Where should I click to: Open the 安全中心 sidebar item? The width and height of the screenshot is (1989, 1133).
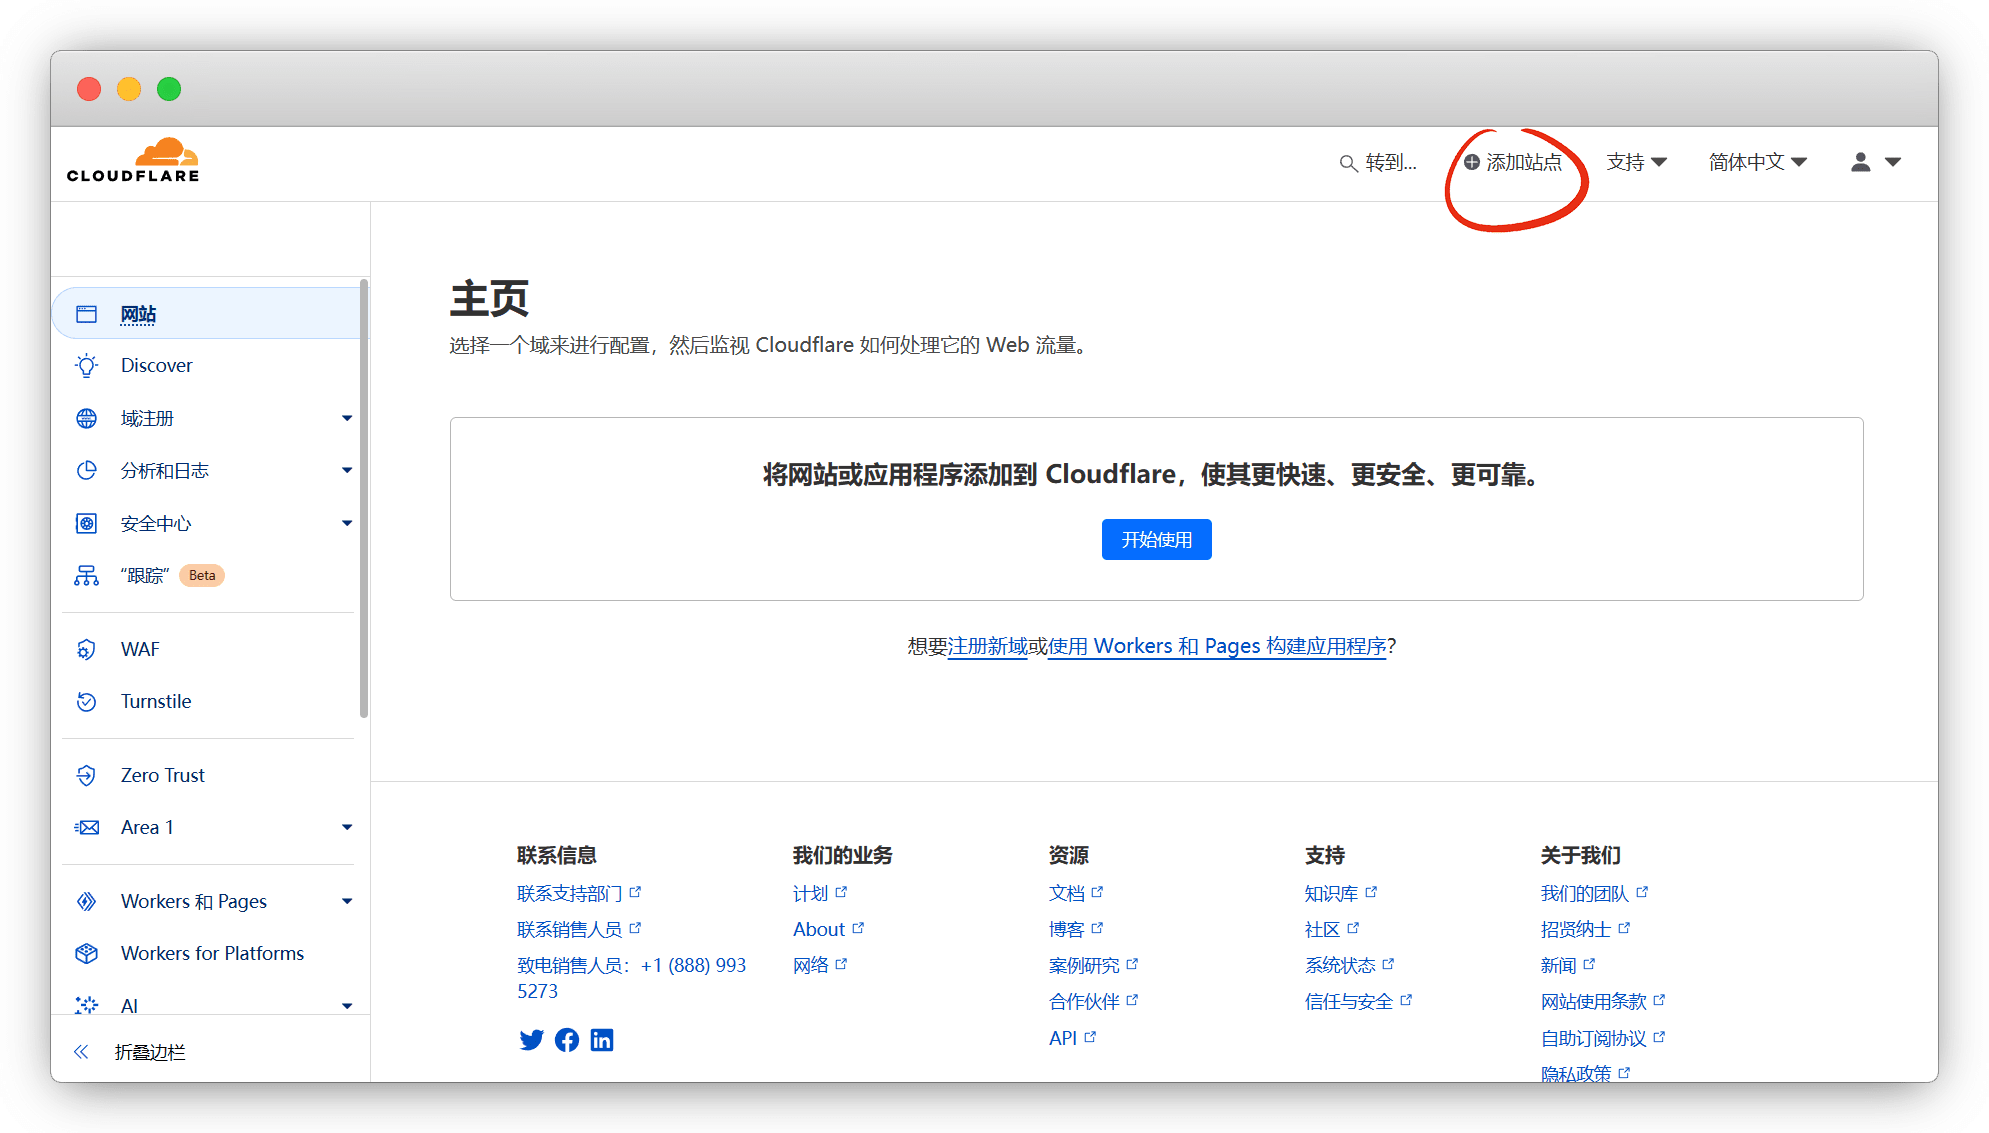pos(155,524)
